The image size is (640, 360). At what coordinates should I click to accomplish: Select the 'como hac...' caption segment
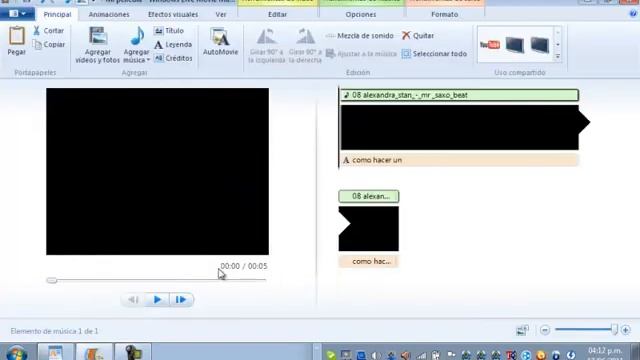point(369,261)
